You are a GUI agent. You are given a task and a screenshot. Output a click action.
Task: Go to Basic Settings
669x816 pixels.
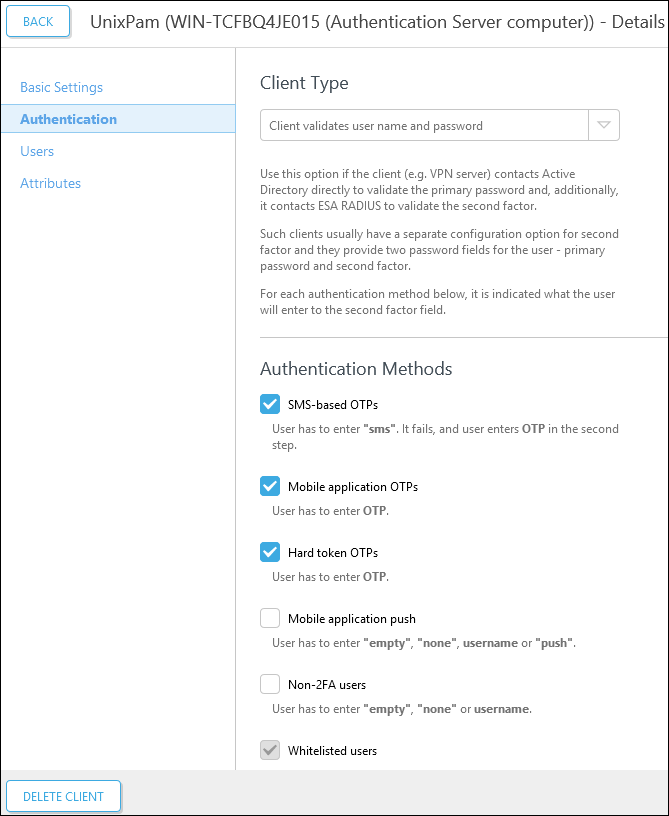coord(62,87)
